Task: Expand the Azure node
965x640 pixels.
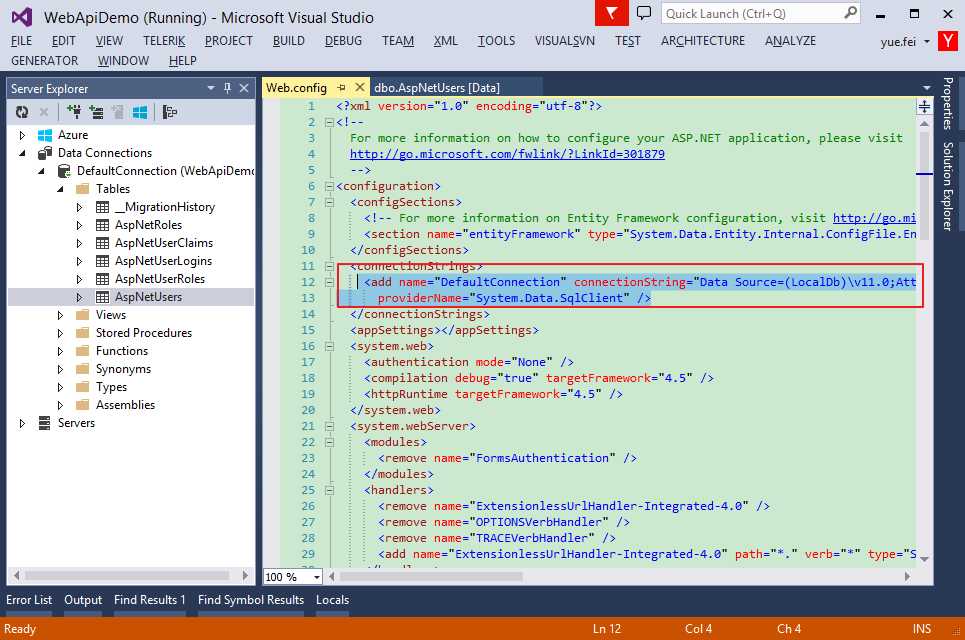Action: click(22, 135)
